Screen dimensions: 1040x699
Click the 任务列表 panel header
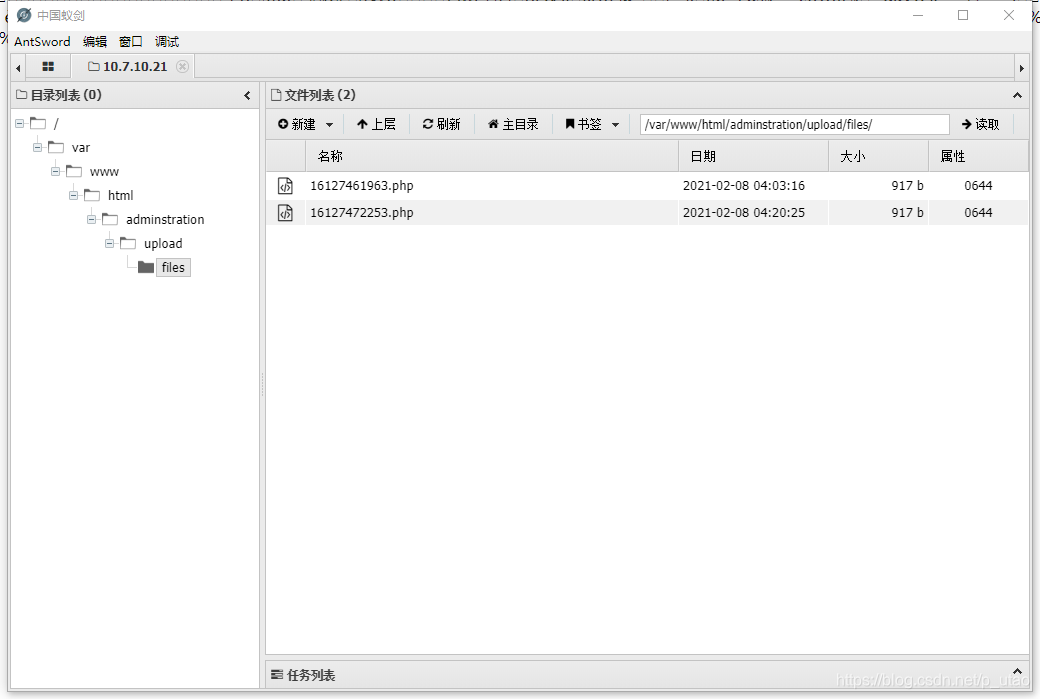click(647, 674)
